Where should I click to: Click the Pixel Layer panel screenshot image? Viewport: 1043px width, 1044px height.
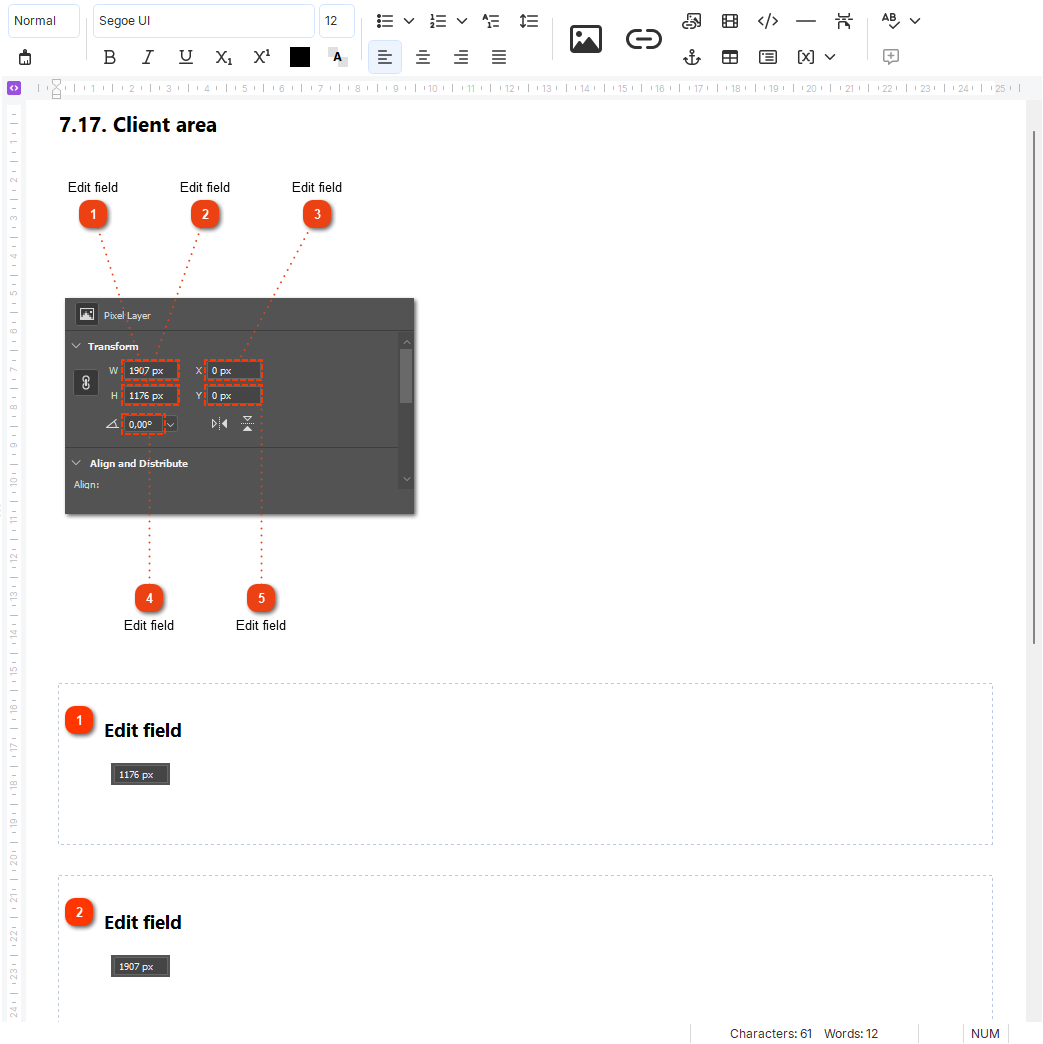coord(240,406)
